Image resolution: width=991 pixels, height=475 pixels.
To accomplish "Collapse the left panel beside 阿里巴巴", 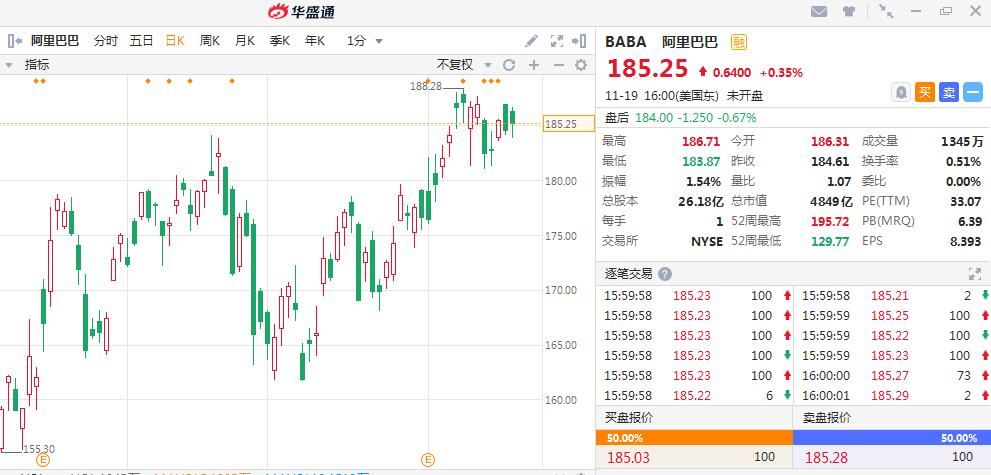I will [15, 41].
